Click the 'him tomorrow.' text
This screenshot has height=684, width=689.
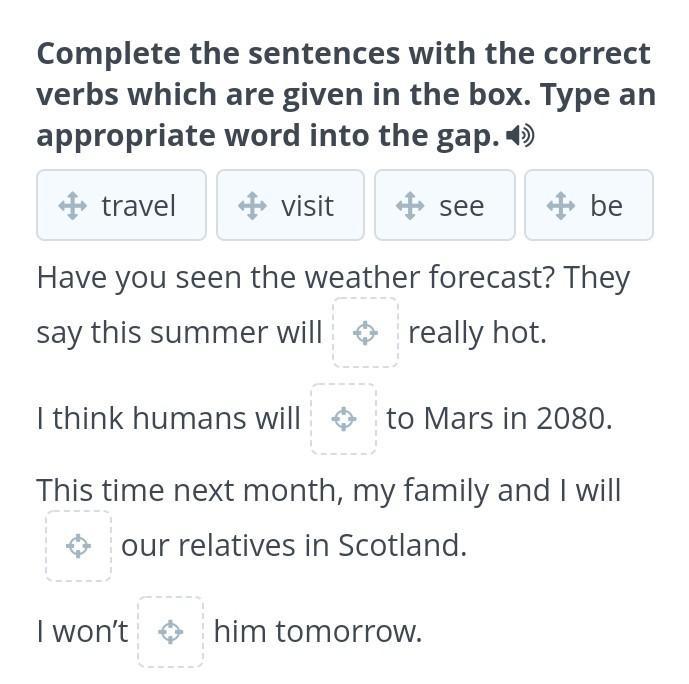318,632
